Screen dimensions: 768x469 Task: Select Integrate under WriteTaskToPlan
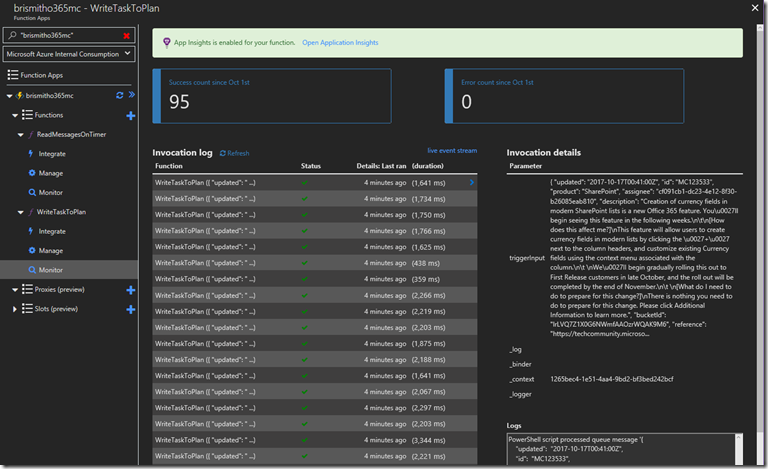52,231
